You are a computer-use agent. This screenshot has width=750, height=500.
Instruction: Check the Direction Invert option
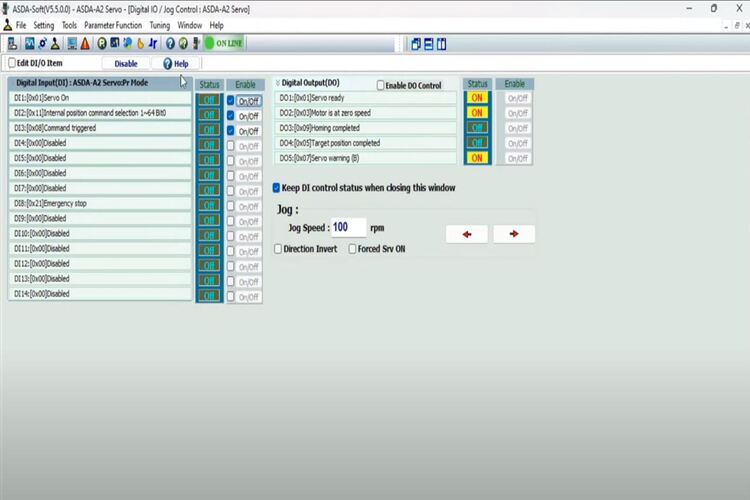pos(278,249)
